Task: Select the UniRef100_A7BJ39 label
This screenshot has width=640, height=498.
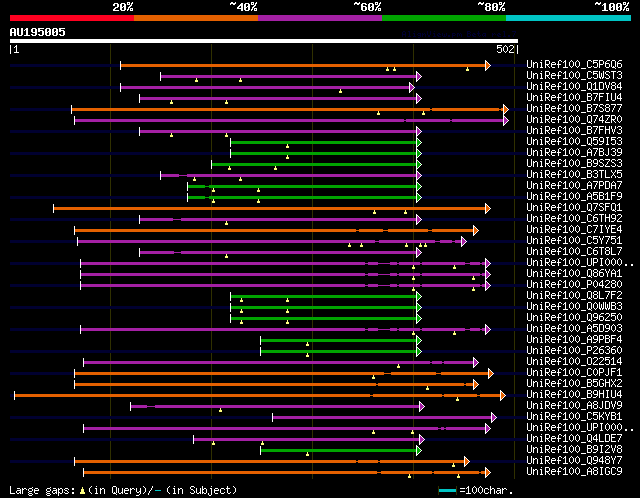Action: 574,152
